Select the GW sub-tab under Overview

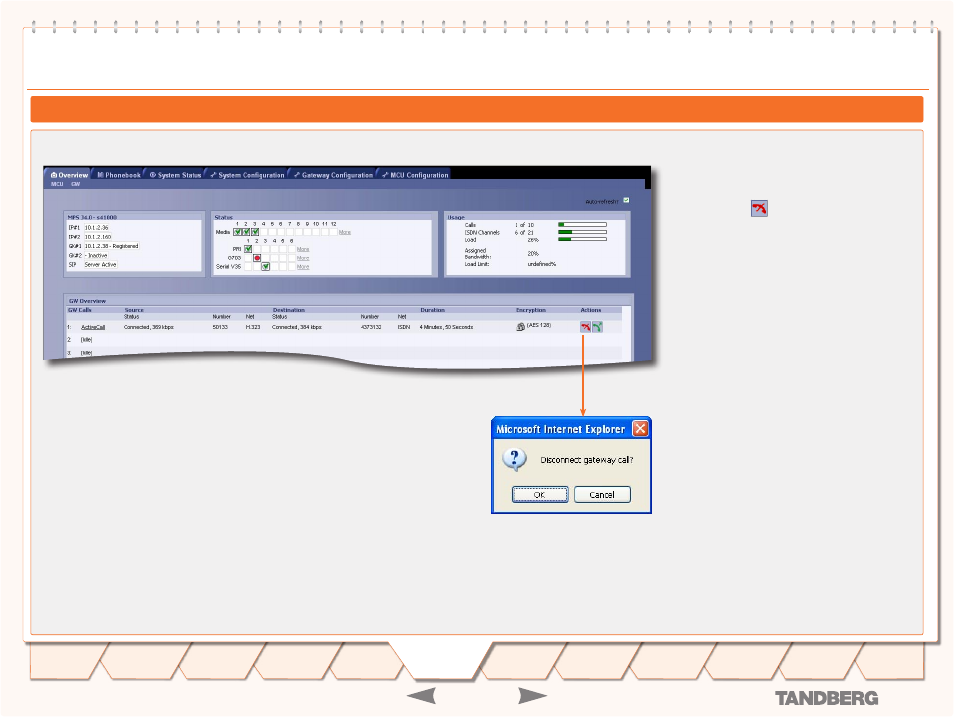75,184
